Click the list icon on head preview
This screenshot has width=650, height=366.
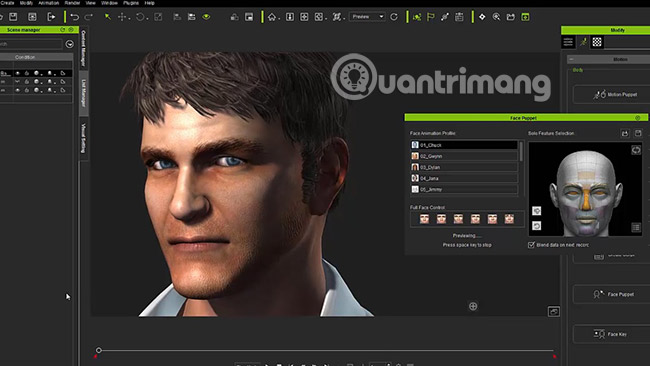coord(636,227)
